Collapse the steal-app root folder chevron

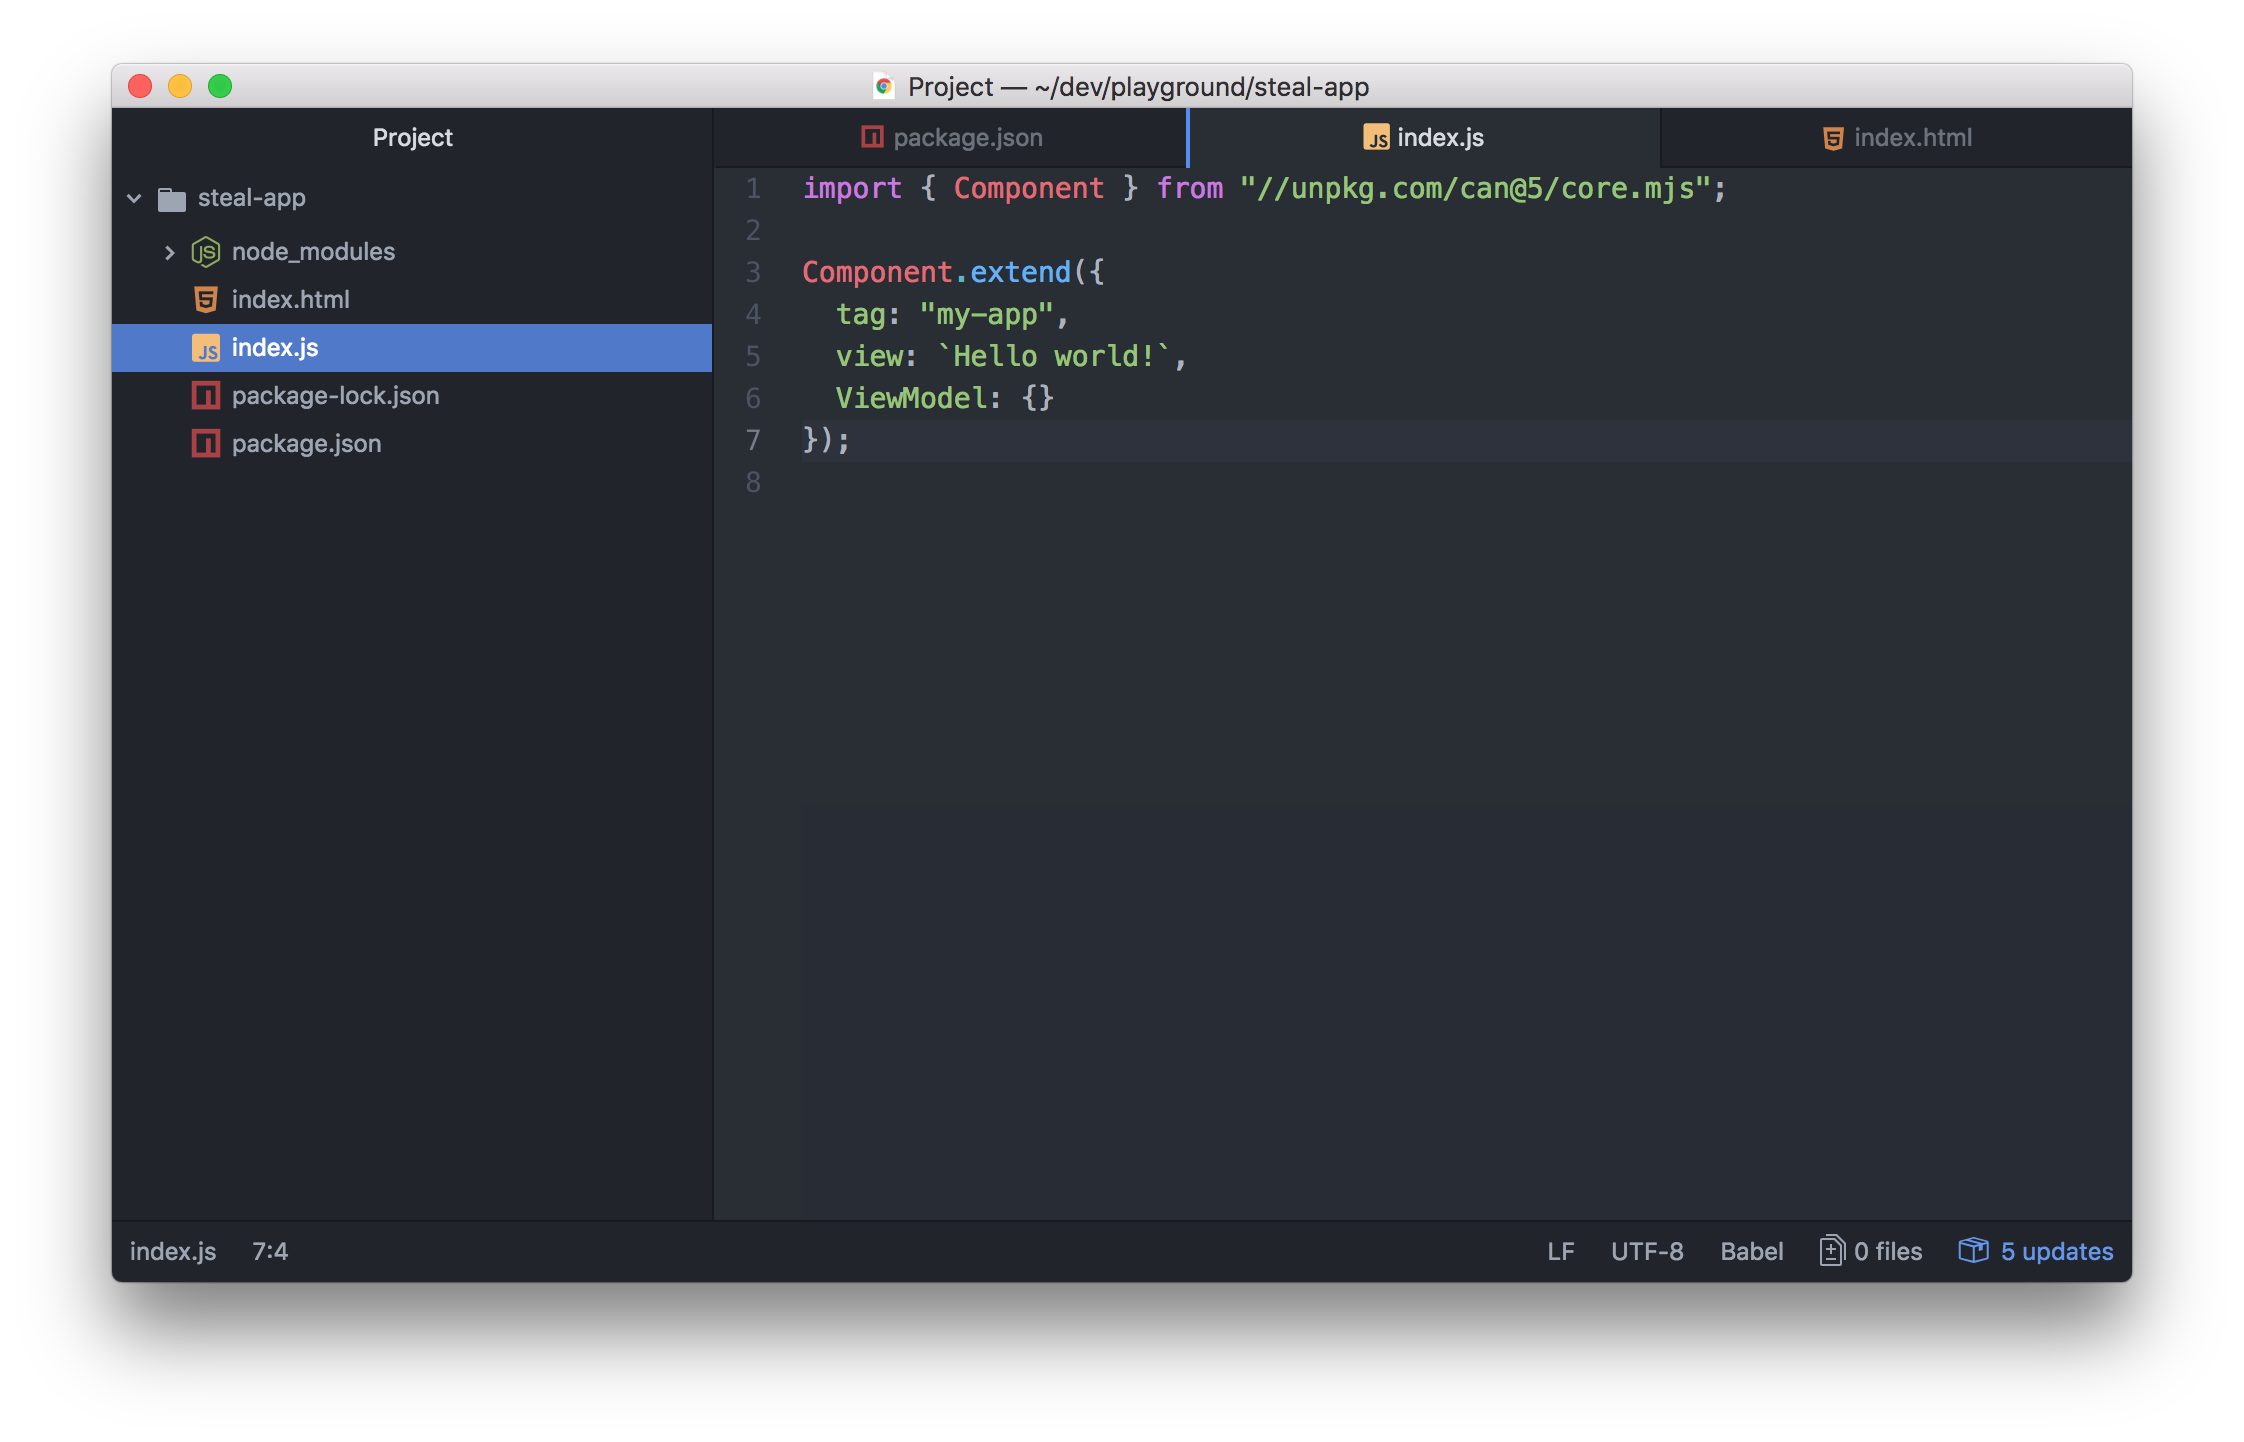(x=134, y=198)
